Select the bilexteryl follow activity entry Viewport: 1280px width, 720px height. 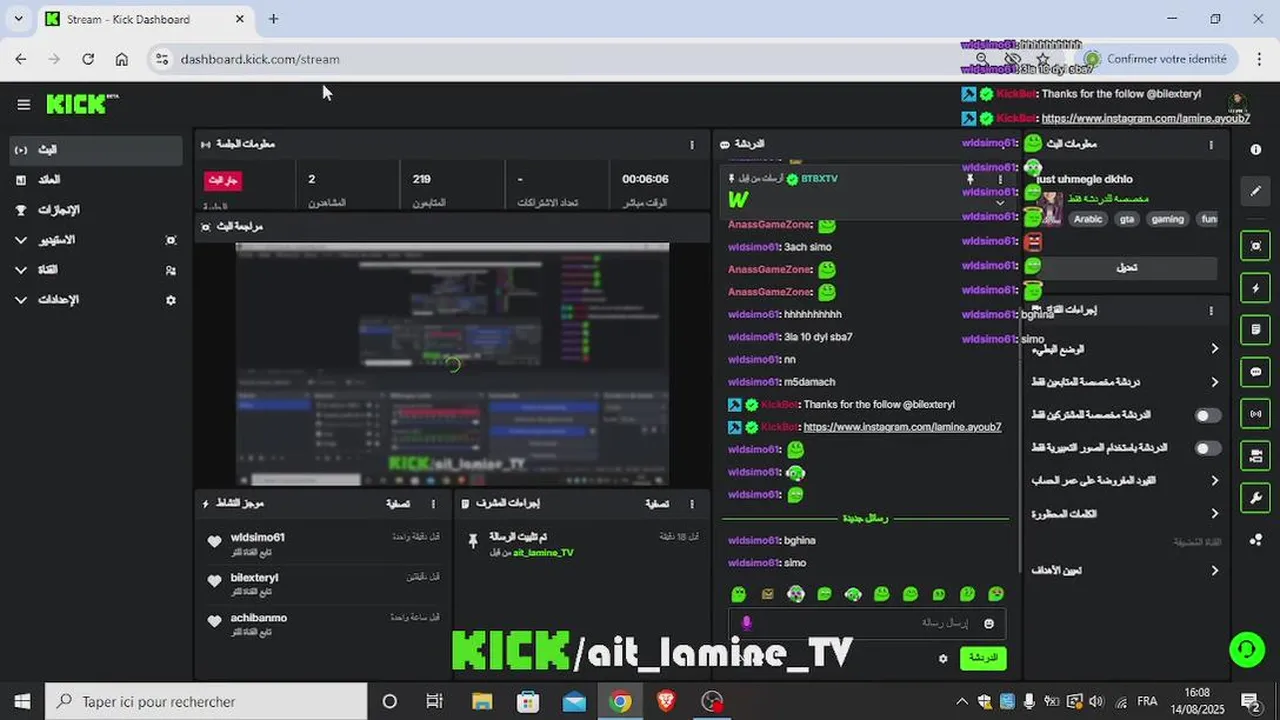(322, 584)
